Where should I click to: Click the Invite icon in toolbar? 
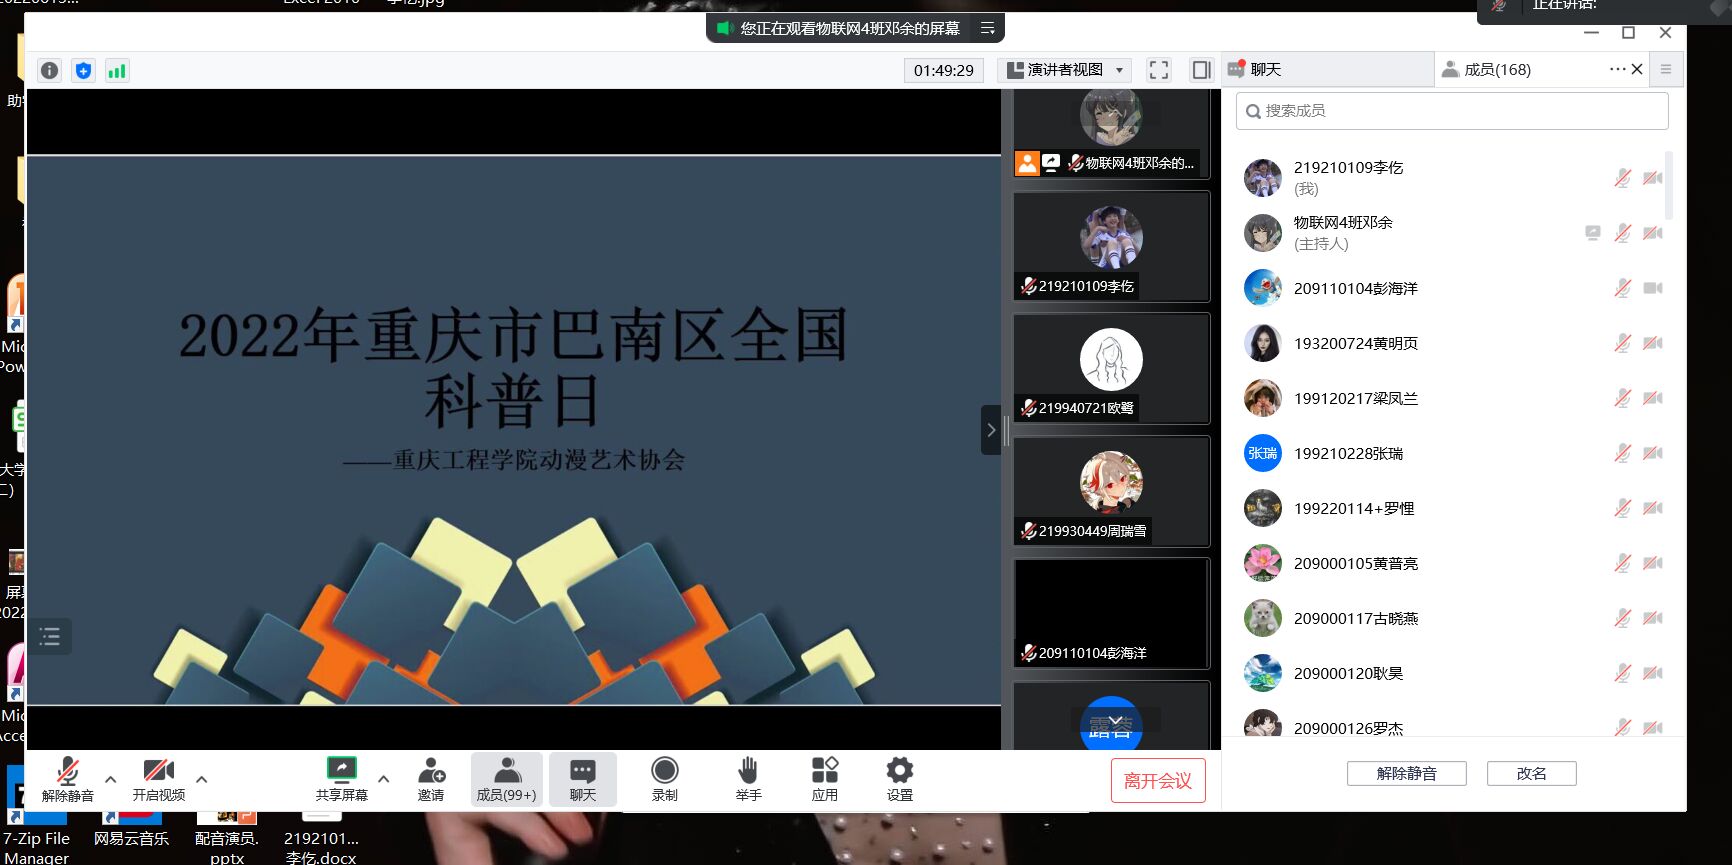click(431, 779)
